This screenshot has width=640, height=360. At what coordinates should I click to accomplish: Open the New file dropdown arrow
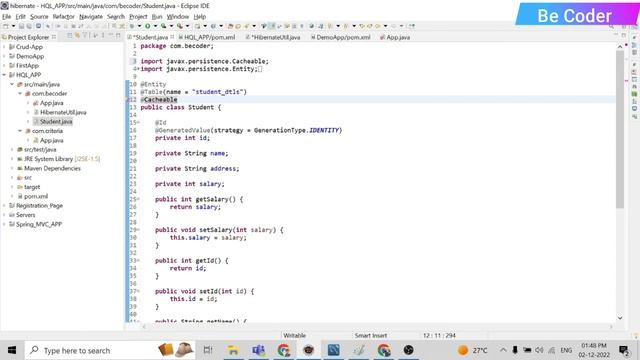(13, 26)
